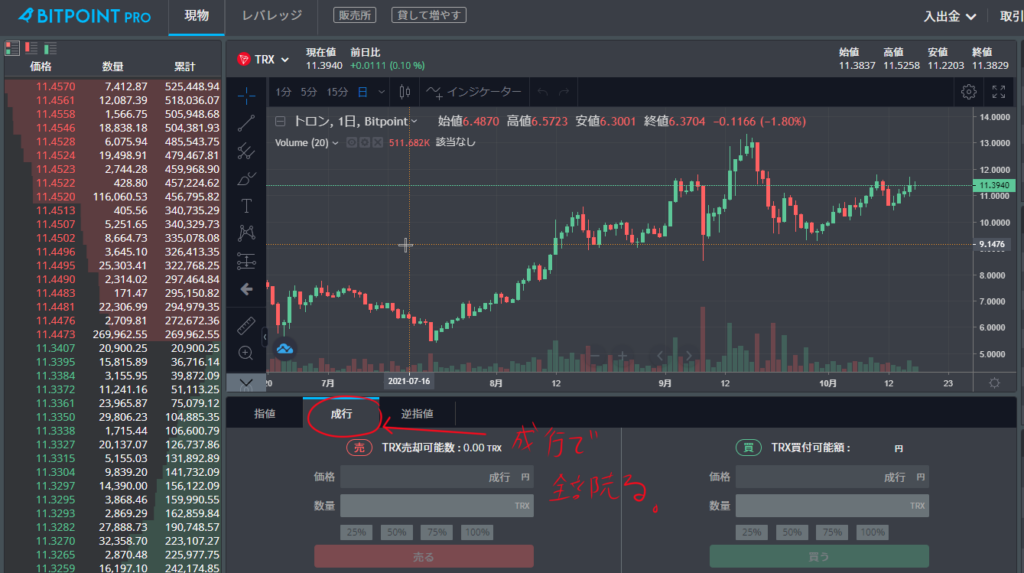This screenshot has height=573, width=1024.
Task: Select the crosshair cursor tool
Action: (x=246, y=96)
